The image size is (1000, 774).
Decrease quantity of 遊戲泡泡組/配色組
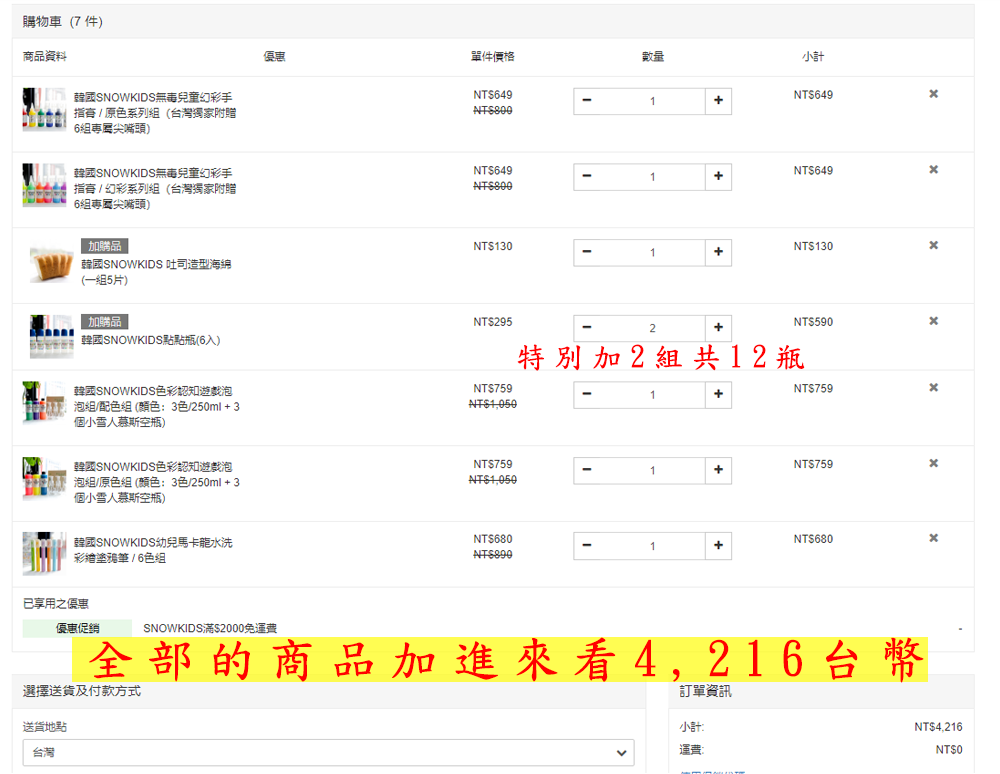(587, 395)
